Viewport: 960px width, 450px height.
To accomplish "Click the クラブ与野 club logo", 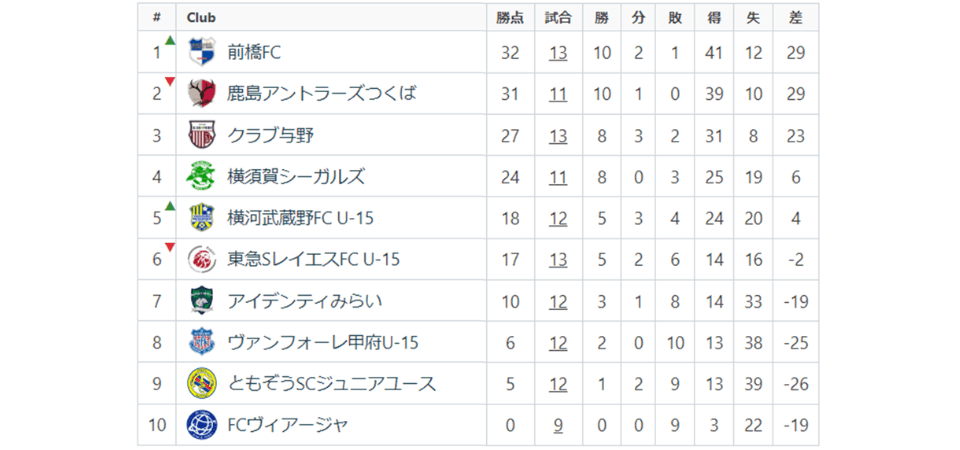I will pyautogui.click(x=202, y=134).
